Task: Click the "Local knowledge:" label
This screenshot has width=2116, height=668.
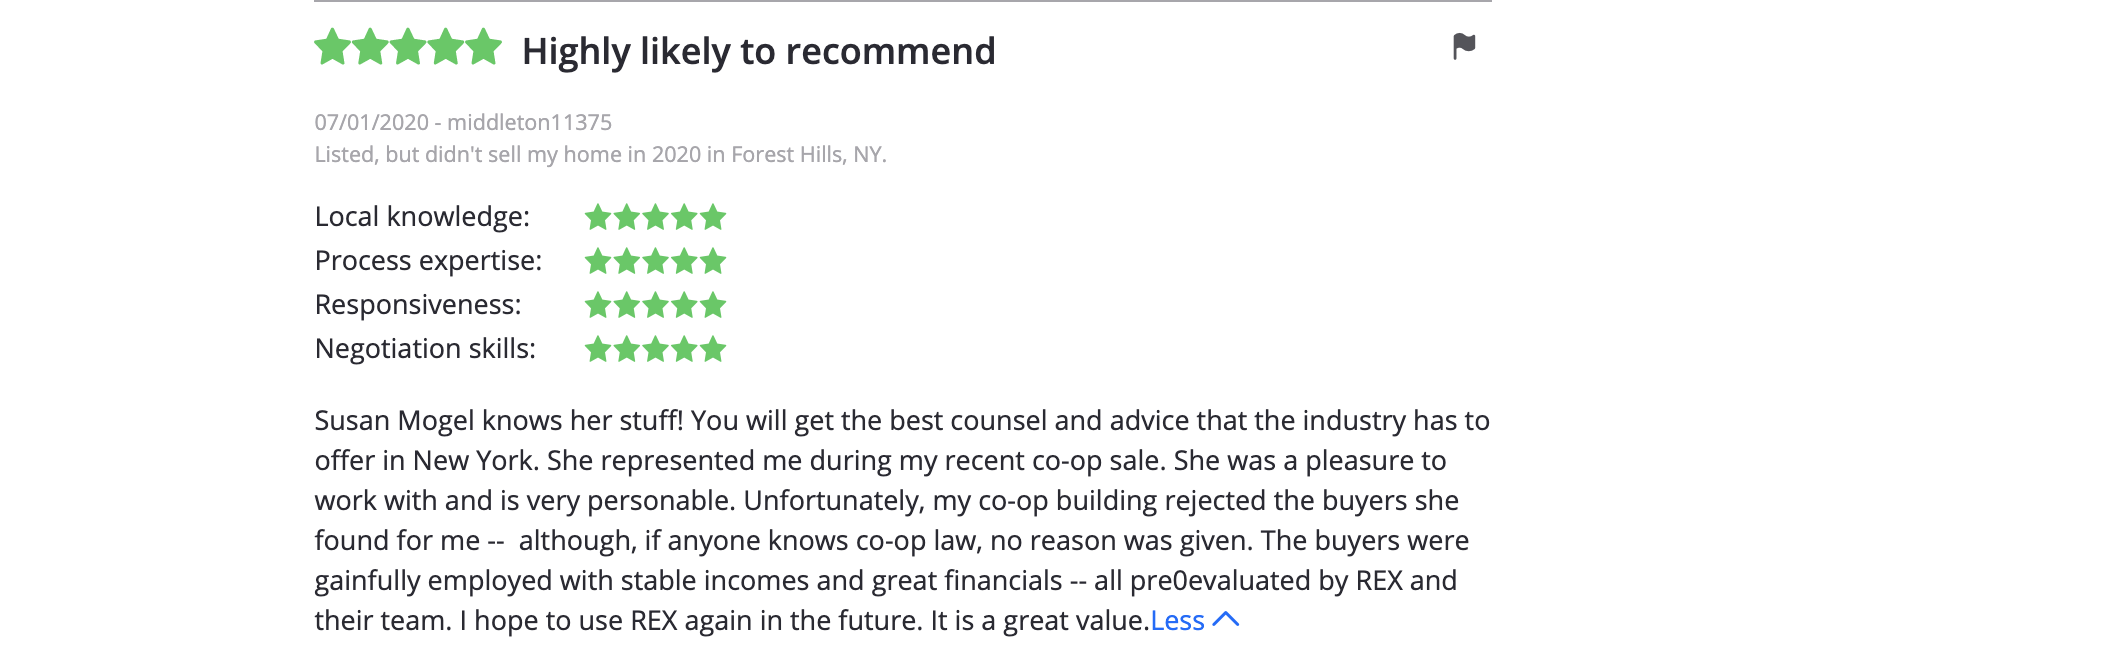Action: point(422,217)
